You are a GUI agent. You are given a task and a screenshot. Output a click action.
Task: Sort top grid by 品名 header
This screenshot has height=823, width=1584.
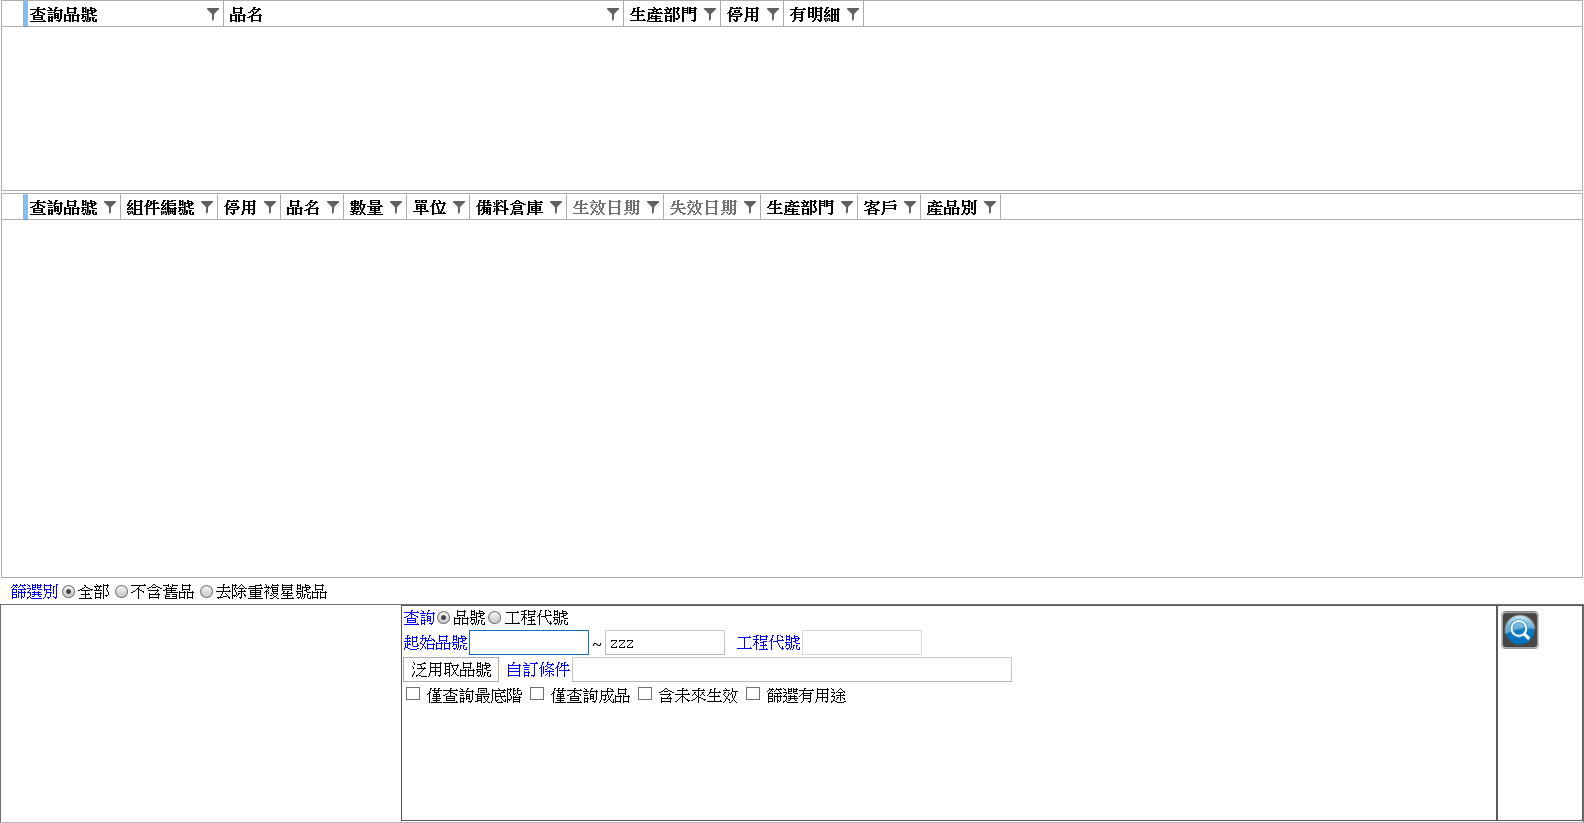click(246, 15)
